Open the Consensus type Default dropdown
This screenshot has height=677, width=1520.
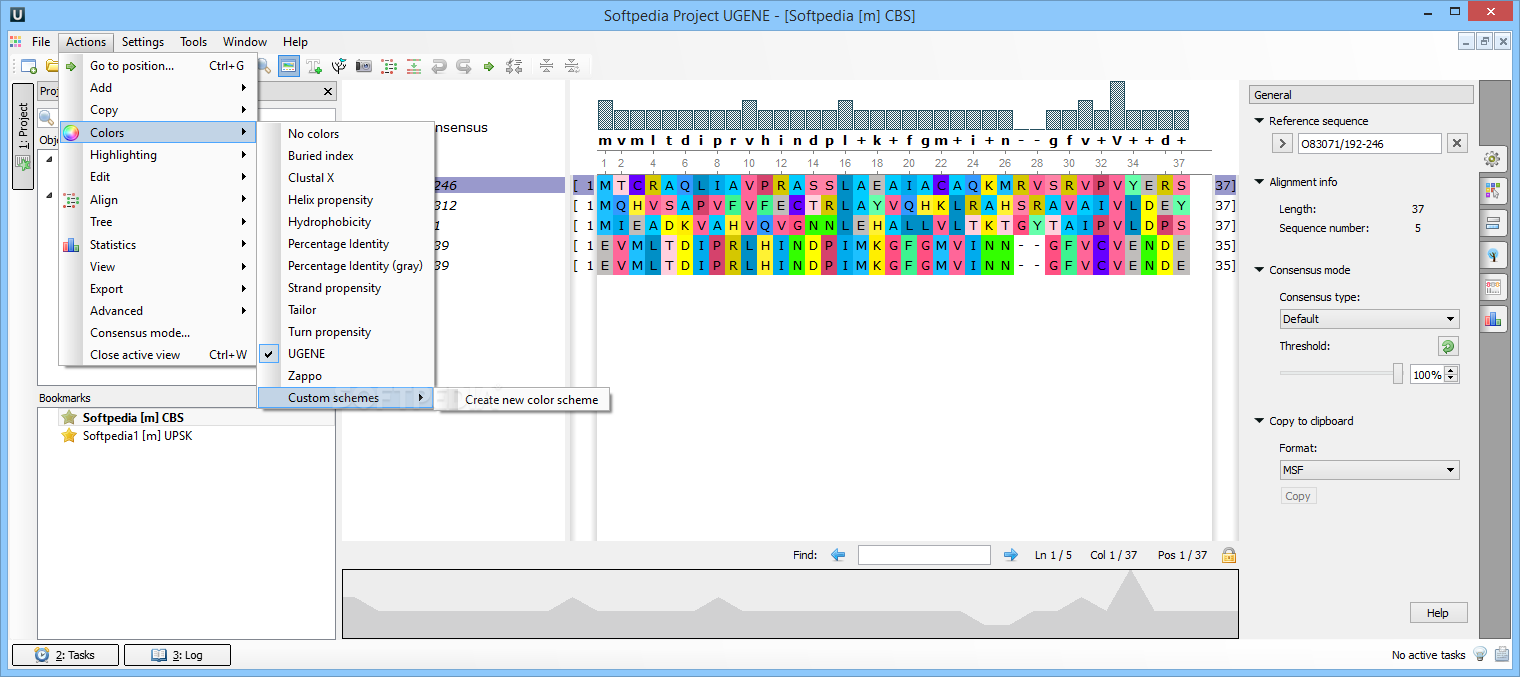pos(1369,319)
